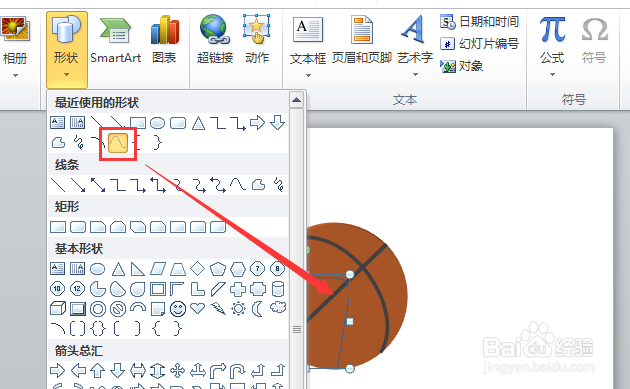Select decagon labeled 10 in 基本形状
The image size is (630, 389).
tap(57, 289)
